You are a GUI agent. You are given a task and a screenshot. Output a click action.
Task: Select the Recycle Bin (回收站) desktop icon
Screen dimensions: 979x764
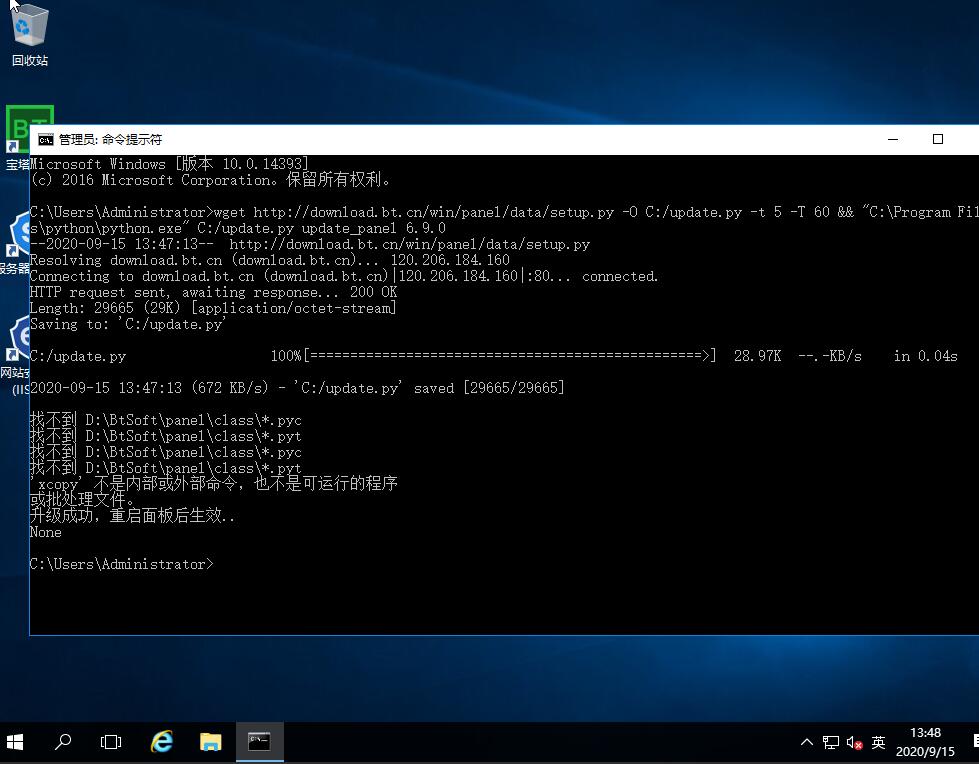(x=29, y=34)
